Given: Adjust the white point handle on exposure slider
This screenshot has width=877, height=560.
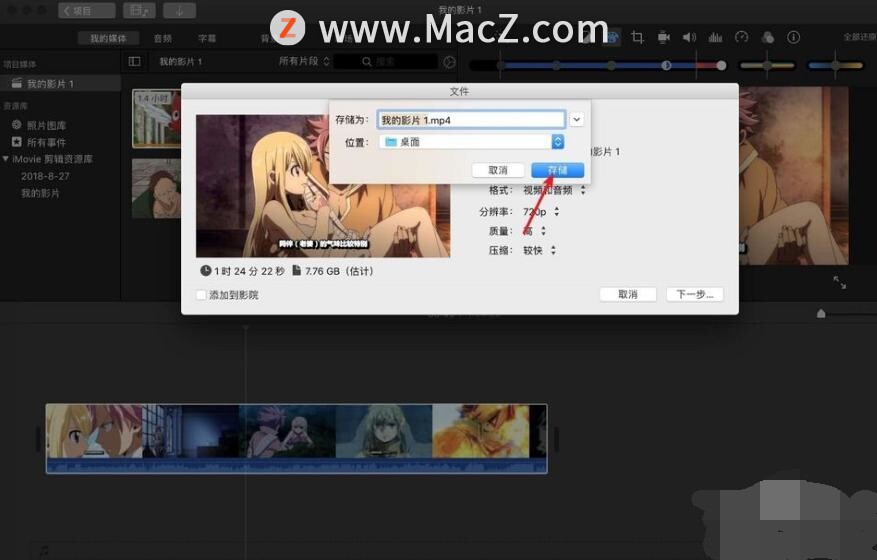Looking at the screenshot, I should 722,65.
